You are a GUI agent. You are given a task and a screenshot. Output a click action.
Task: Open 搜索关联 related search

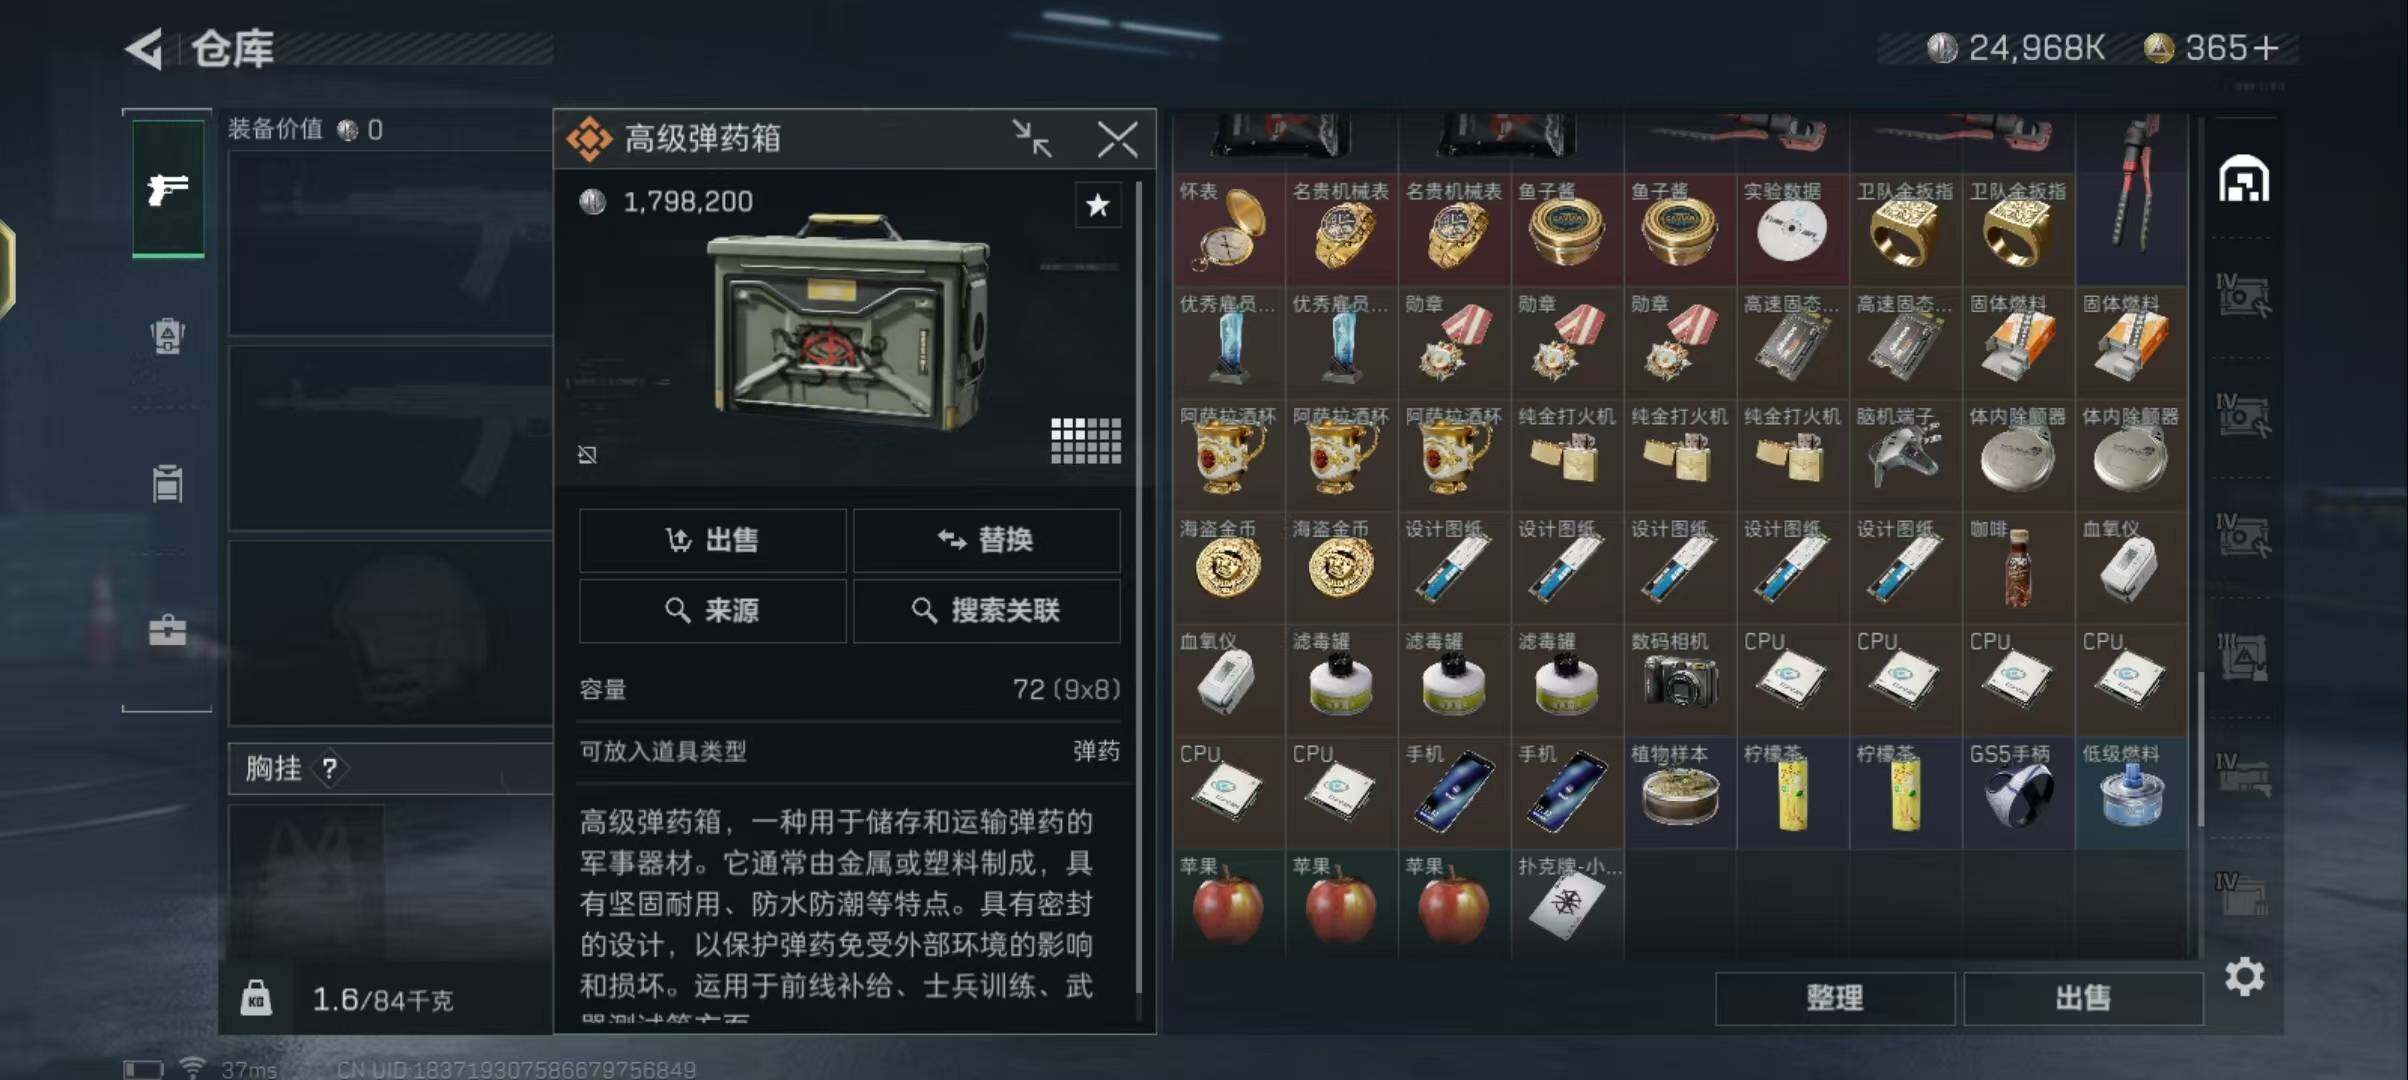pyautogui.click(x=986, y=610)
